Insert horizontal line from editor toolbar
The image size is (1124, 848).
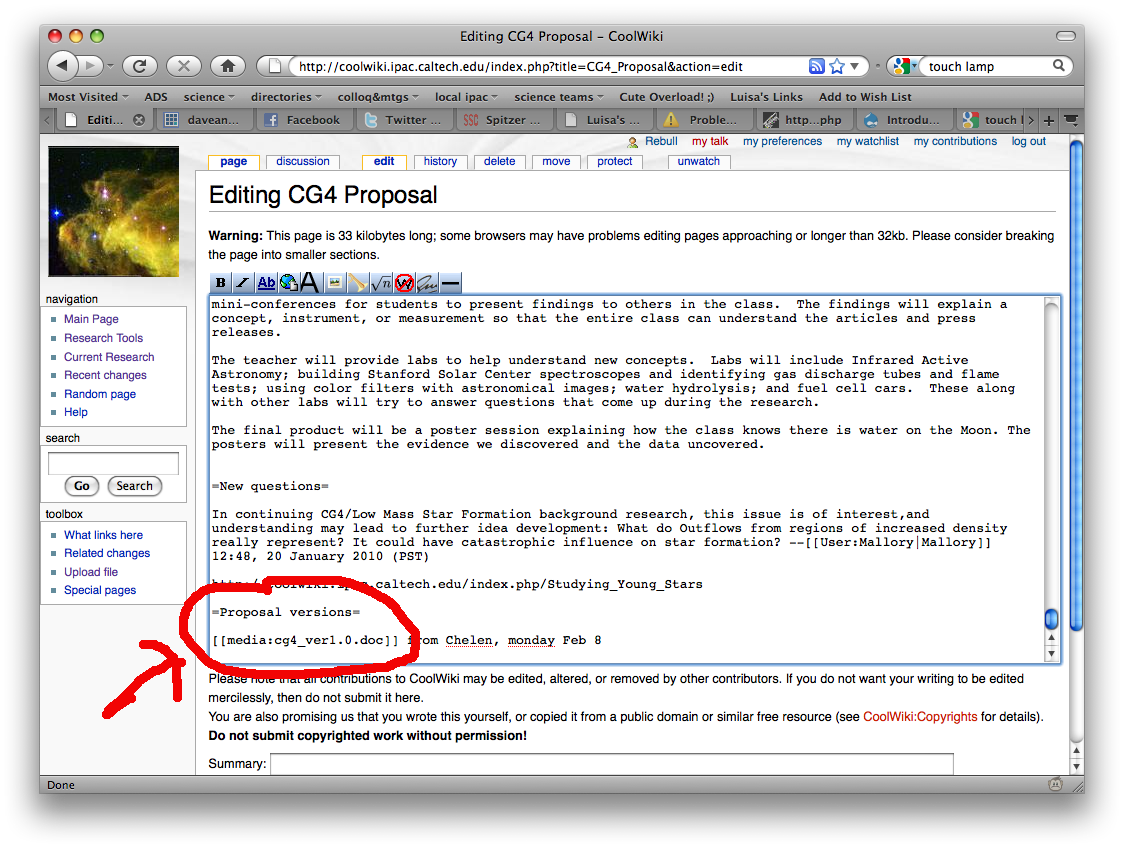(x=450, y=283)
